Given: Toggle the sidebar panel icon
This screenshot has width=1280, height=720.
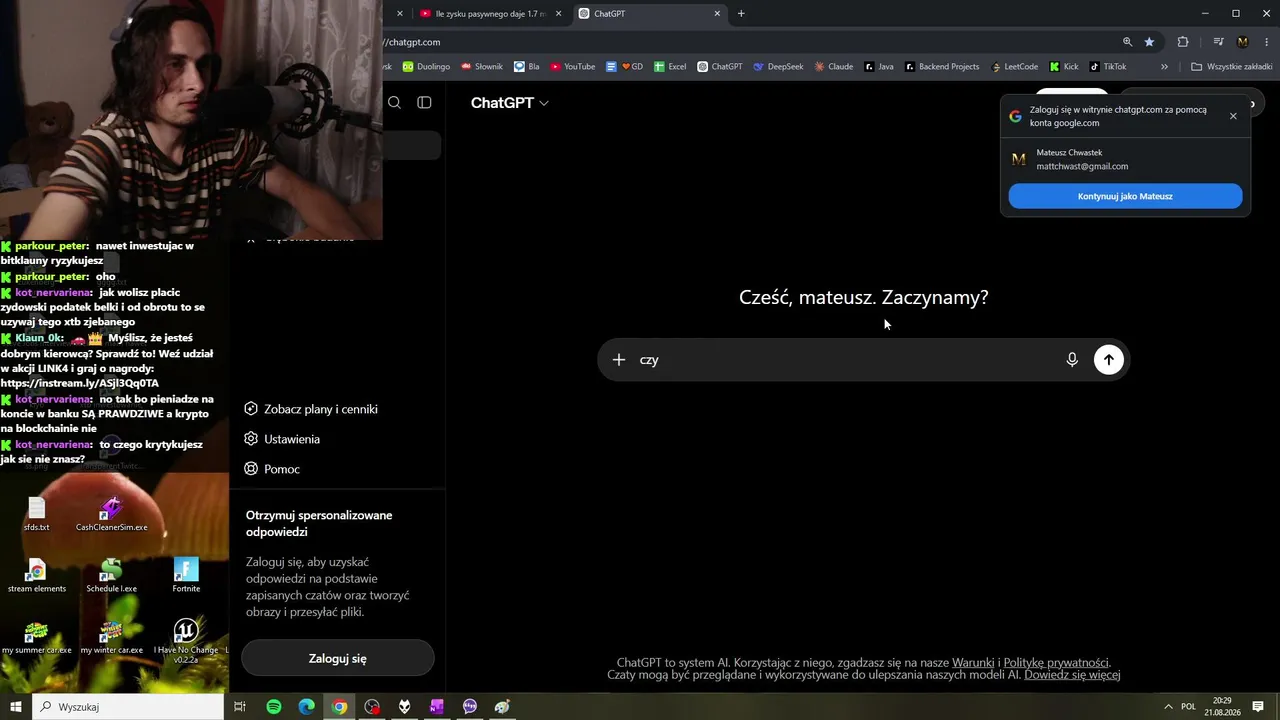Looking at the screenshot, I should pyautogui.click(x=425, y=103).
